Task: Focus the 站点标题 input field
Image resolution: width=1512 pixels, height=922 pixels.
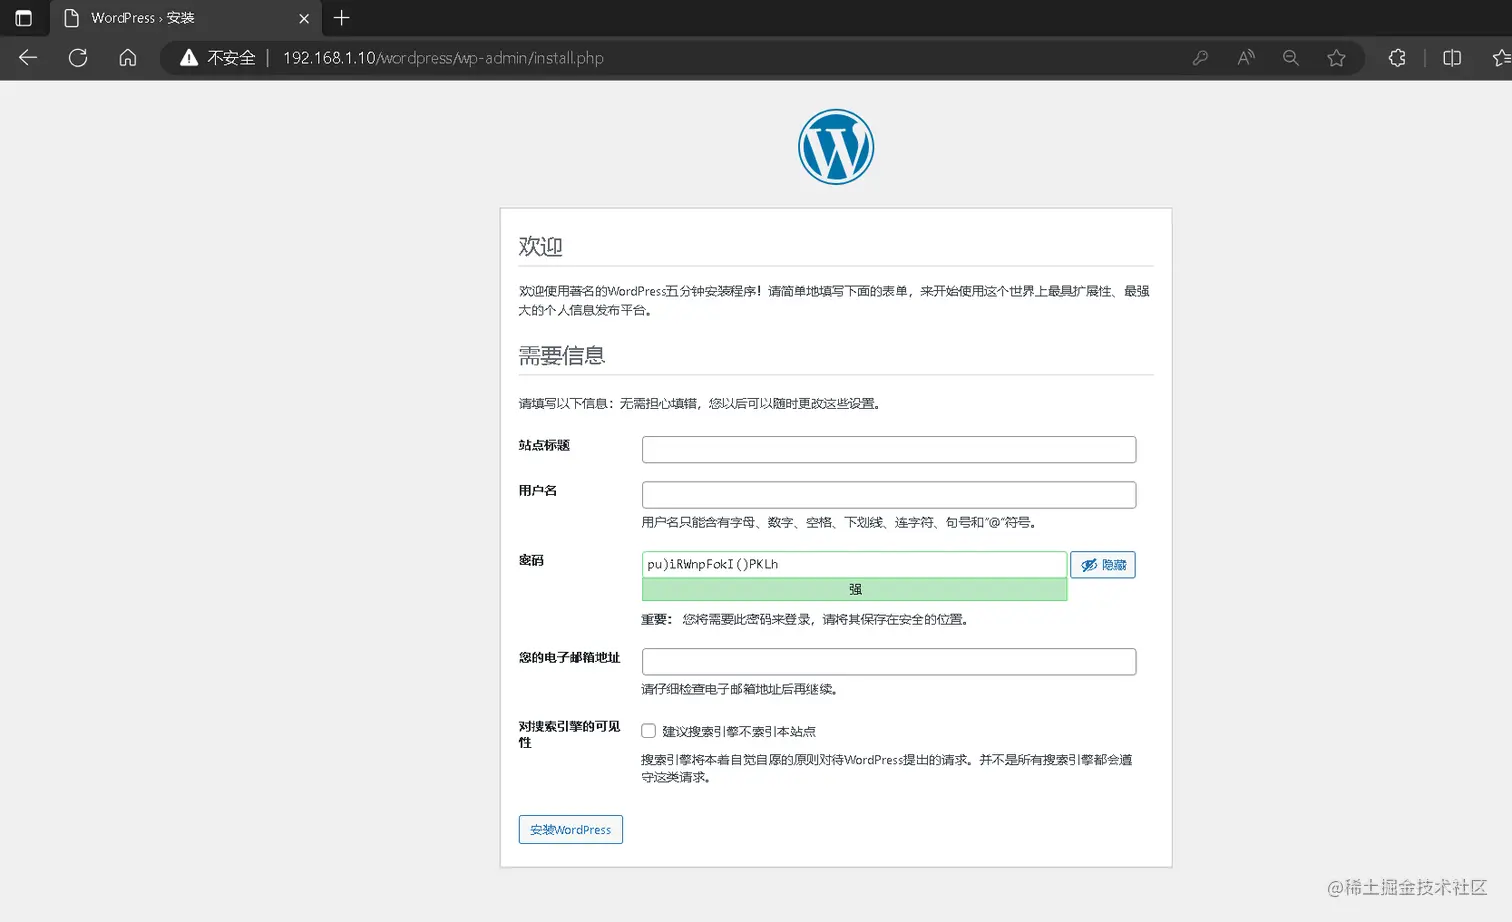Action: (889, 449)
